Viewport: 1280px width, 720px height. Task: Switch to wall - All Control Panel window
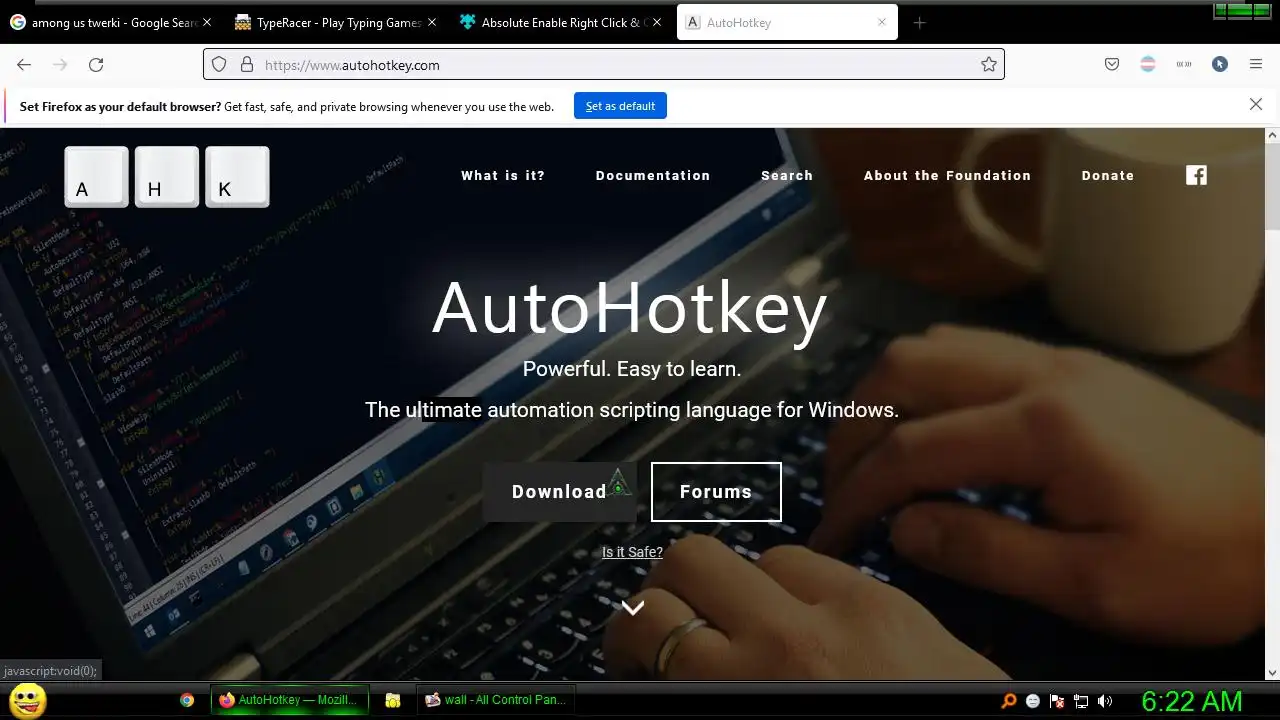click(496, 700)
